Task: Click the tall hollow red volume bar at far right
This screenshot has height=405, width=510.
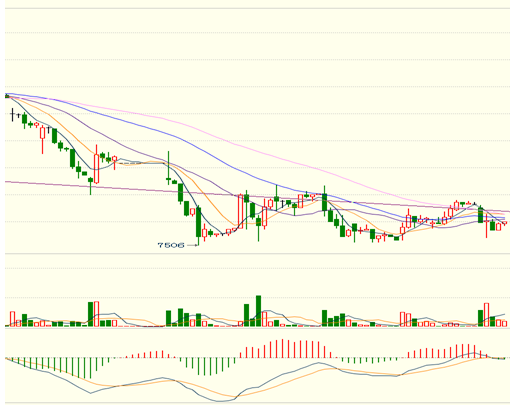Action: click(x=486, y=315)
